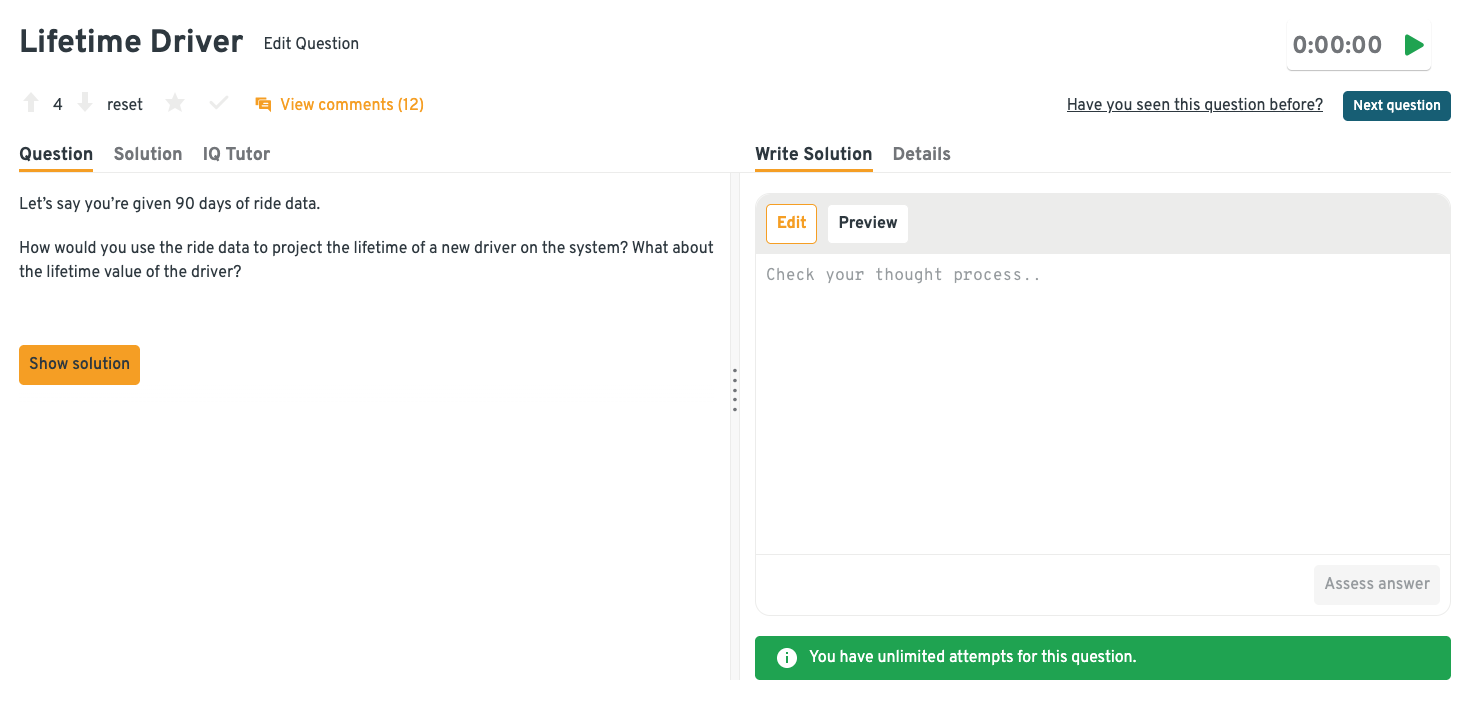Image resolution: width=1476 pixels, height=704 pixels.
Task: Start the timer with green play button
Action: pos(1413,45)
